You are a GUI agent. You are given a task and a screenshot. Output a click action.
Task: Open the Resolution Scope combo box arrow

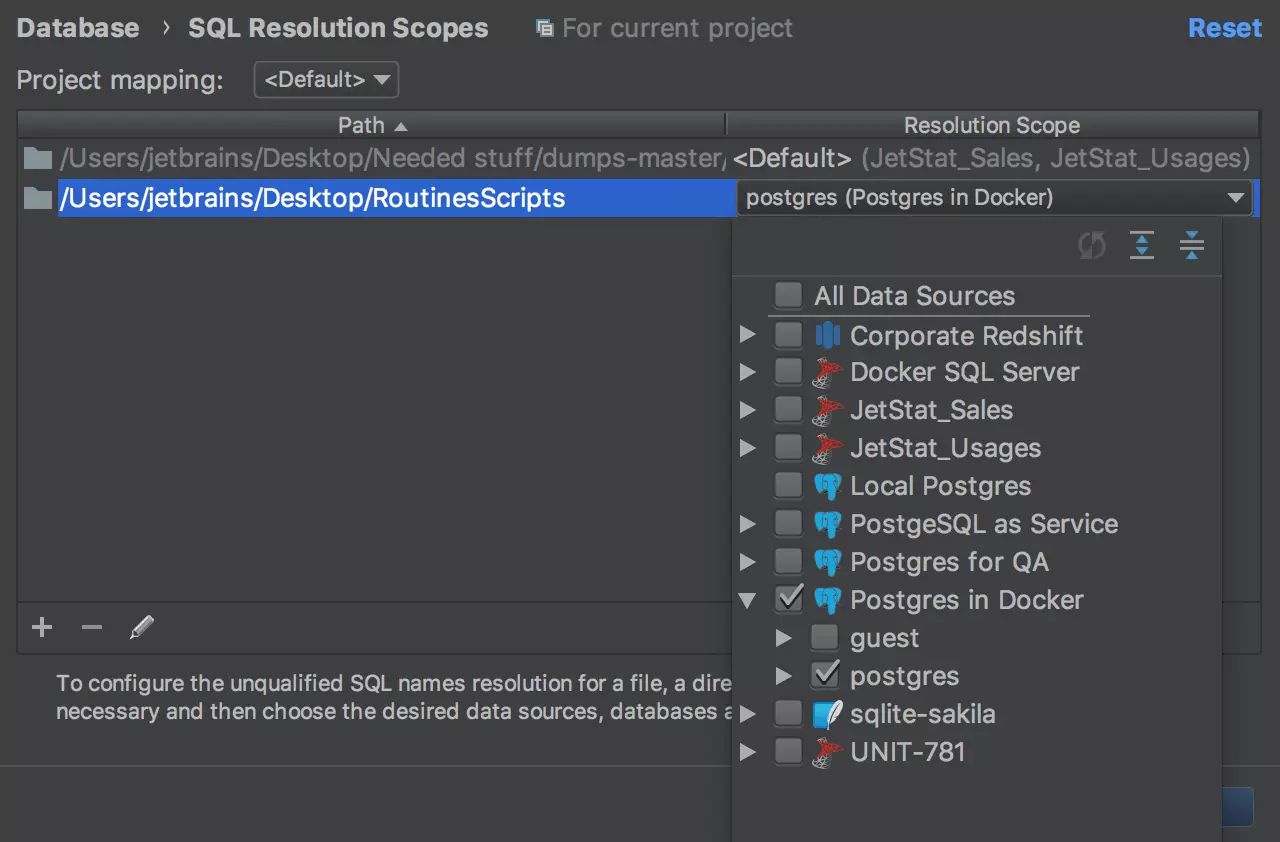coord(1236,198)
